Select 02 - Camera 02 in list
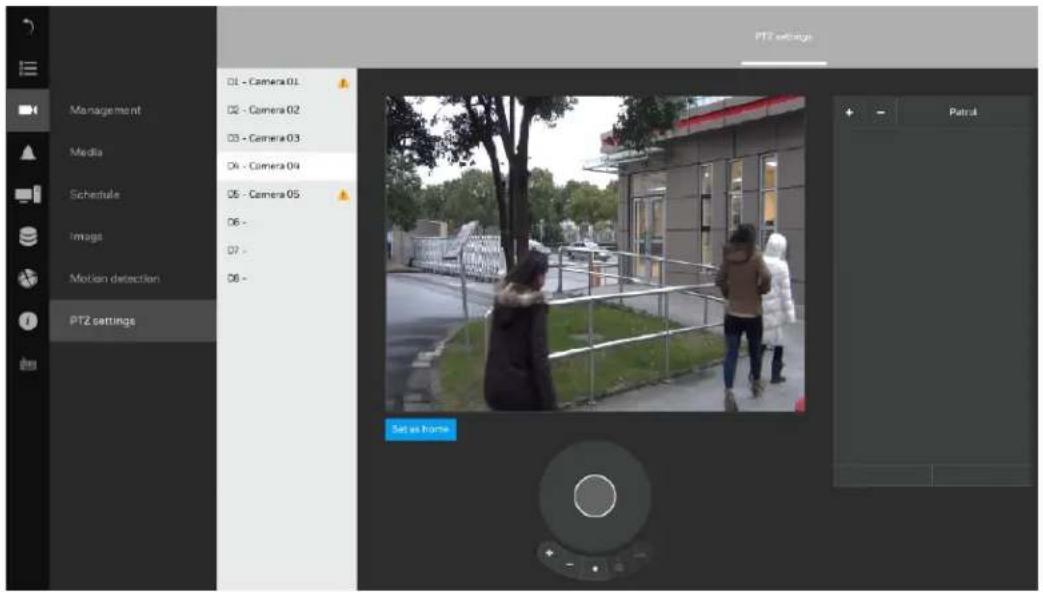The image size is (1043, 592). 287,110
